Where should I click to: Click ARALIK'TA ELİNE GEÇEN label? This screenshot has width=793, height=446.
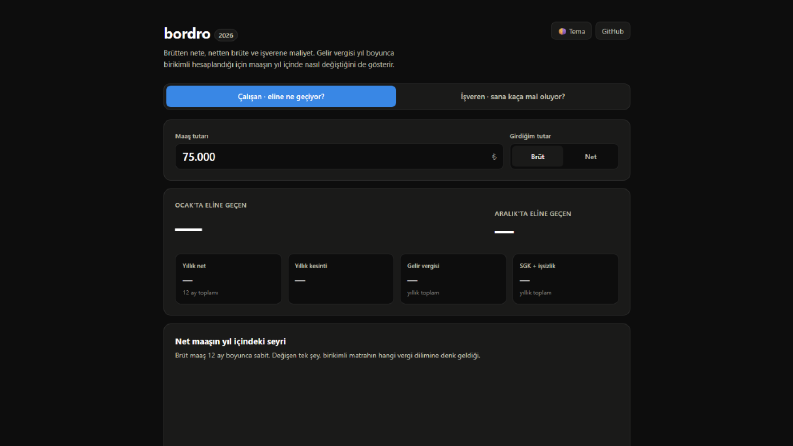tap(533, 214)
